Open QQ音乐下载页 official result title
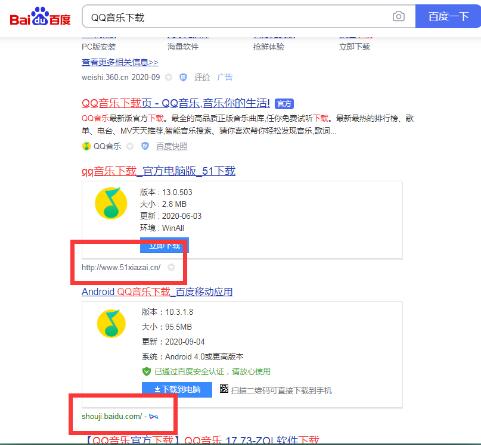The width and height of the screenshot is (481, 445). tap(176, 103)
